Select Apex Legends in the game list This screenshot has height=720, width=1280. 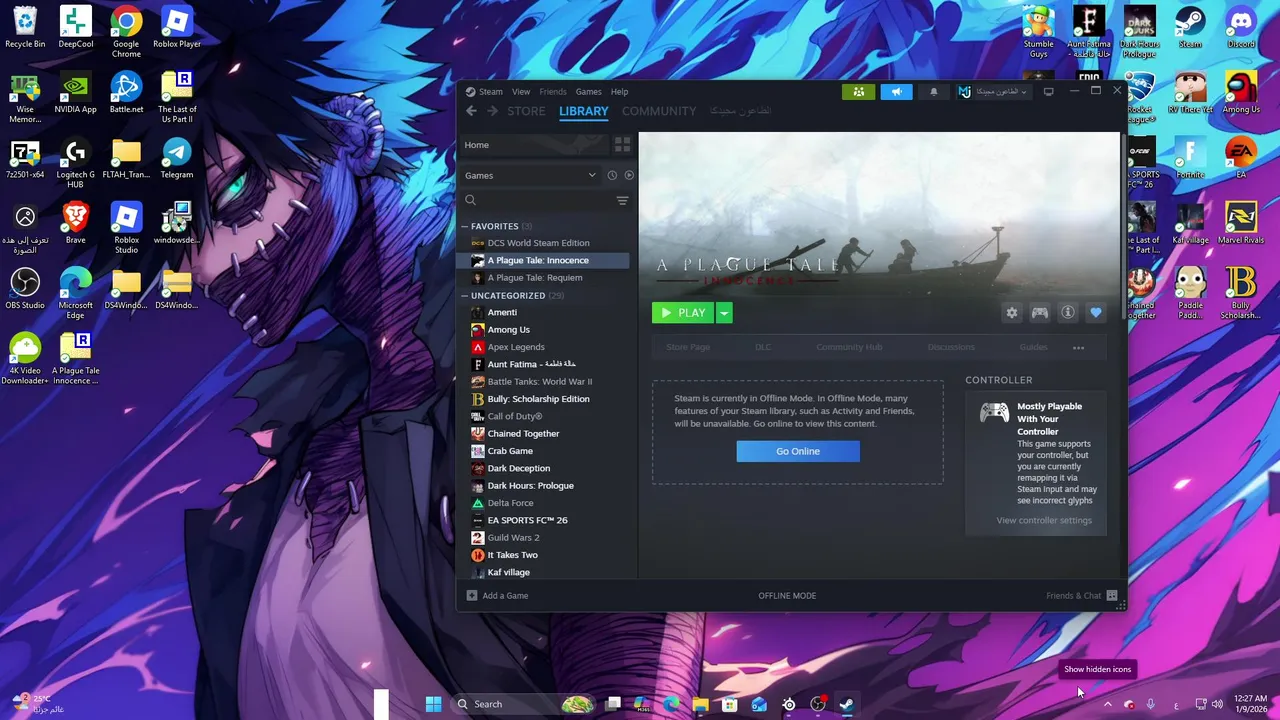(x=516, y=347)
